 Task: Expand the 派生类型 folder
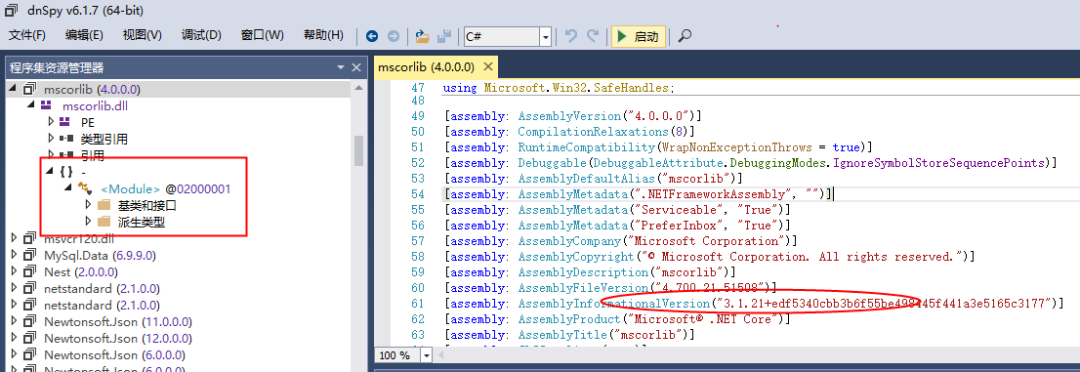click(87, 221)
